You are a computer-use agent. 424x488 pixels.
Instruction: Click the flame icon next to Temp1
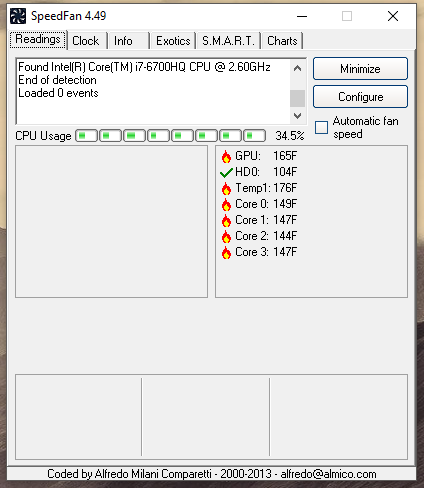(226, 188)
